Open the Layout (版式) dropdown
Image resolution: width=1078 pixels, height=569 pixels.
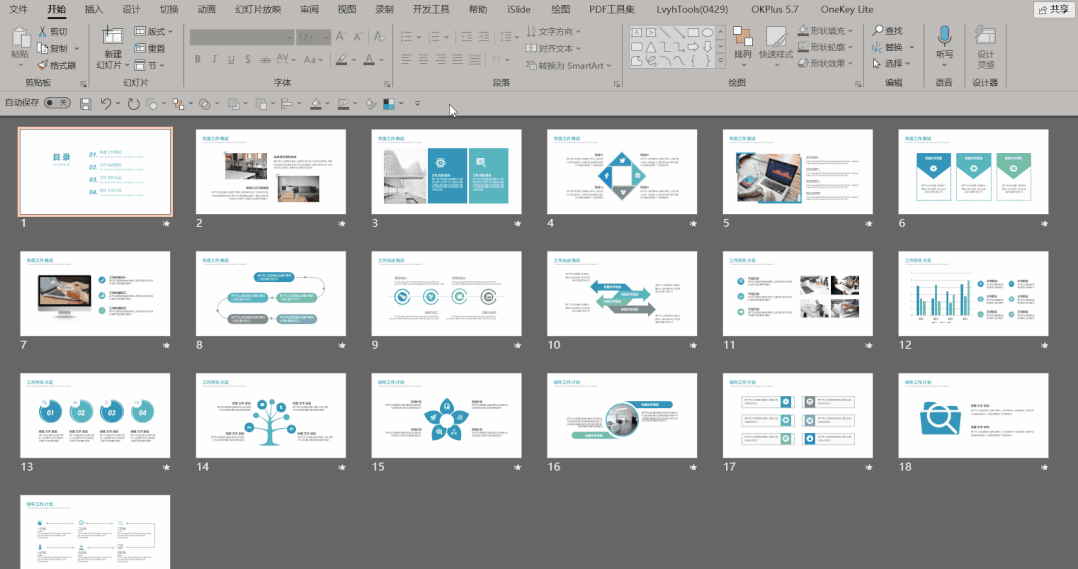[x=153, y=32]
